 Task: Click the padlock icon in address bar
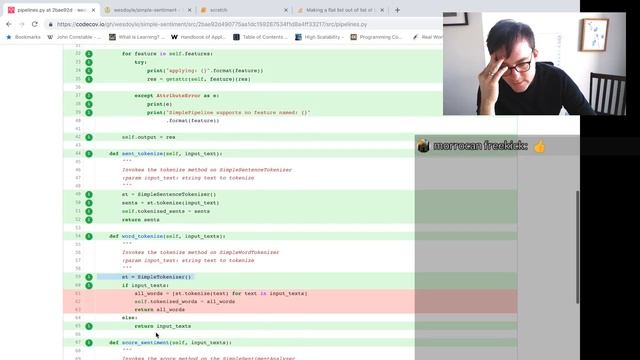[x=51, y=24]
